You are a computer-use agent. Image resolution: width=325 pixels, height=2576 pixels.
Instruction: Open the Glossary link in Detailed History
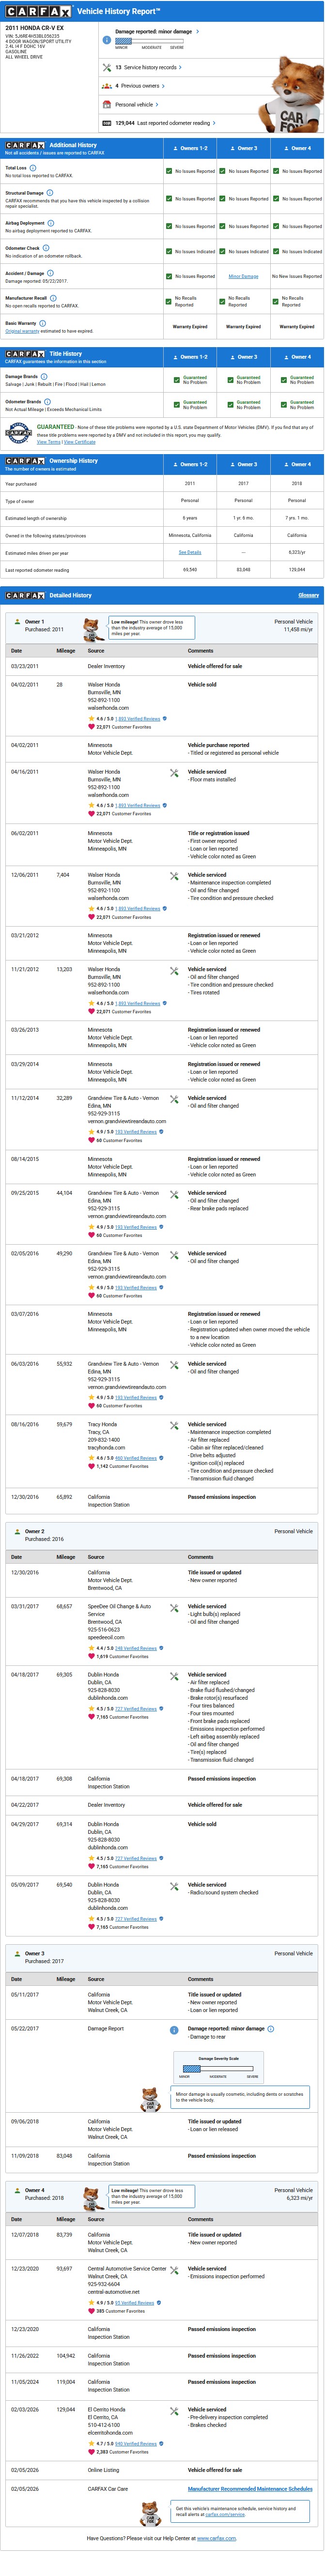point(308,595)
